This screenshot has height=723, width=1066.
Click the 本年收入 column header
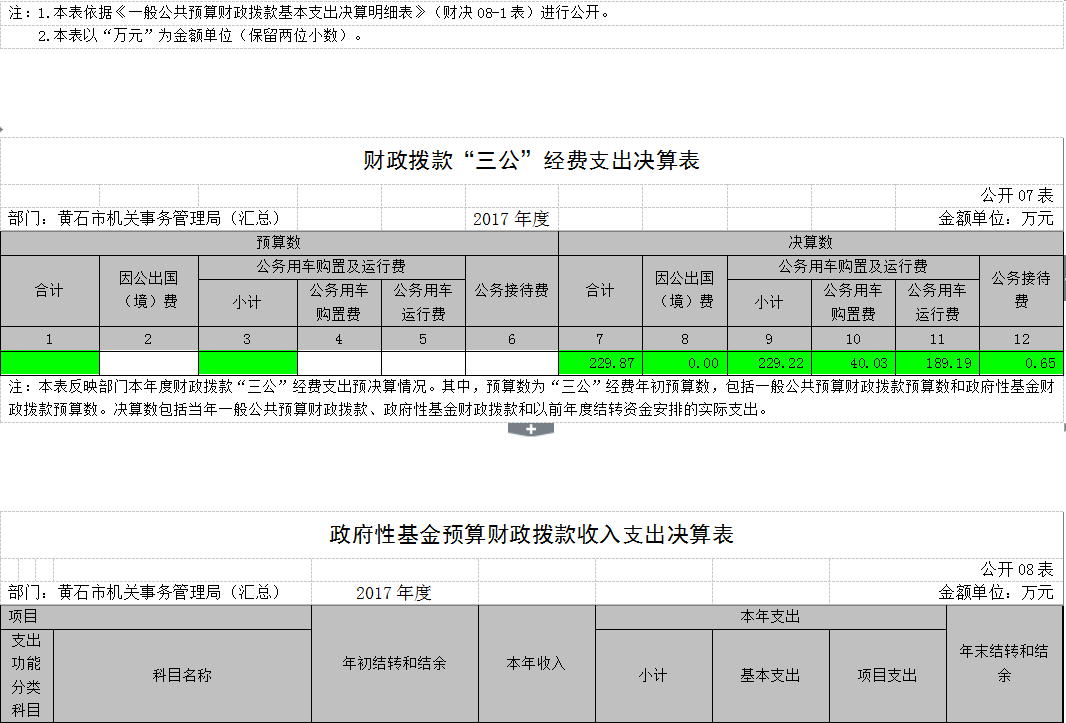click(x=537, y=663)
